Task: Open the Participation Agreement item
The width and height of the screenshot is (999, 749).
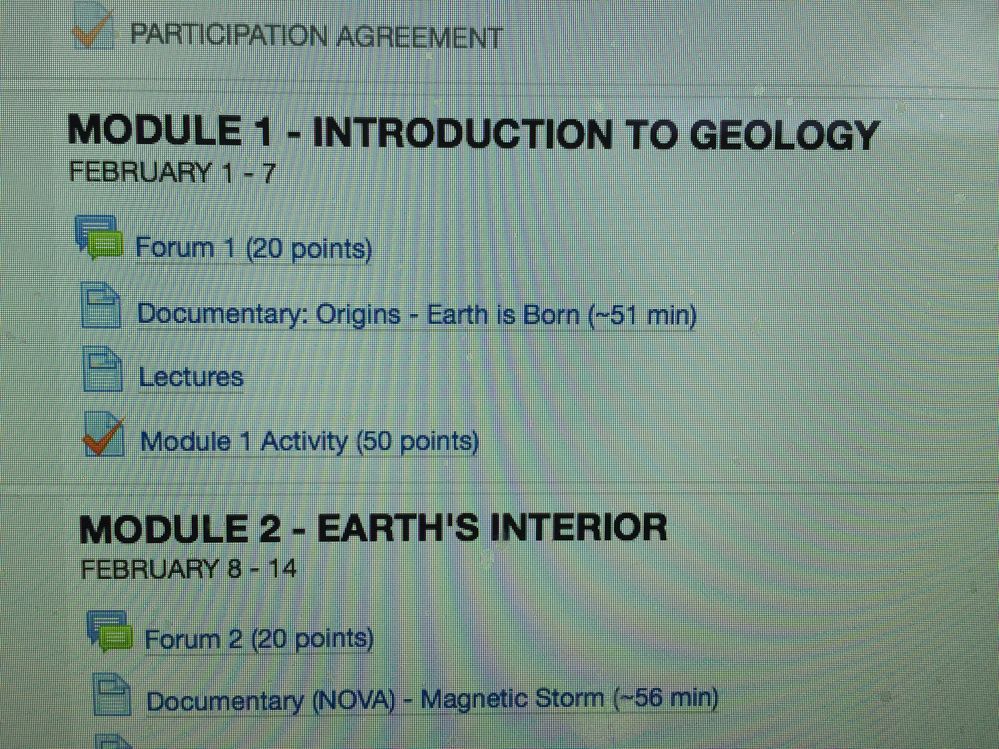Action: (x=316, y=37)
